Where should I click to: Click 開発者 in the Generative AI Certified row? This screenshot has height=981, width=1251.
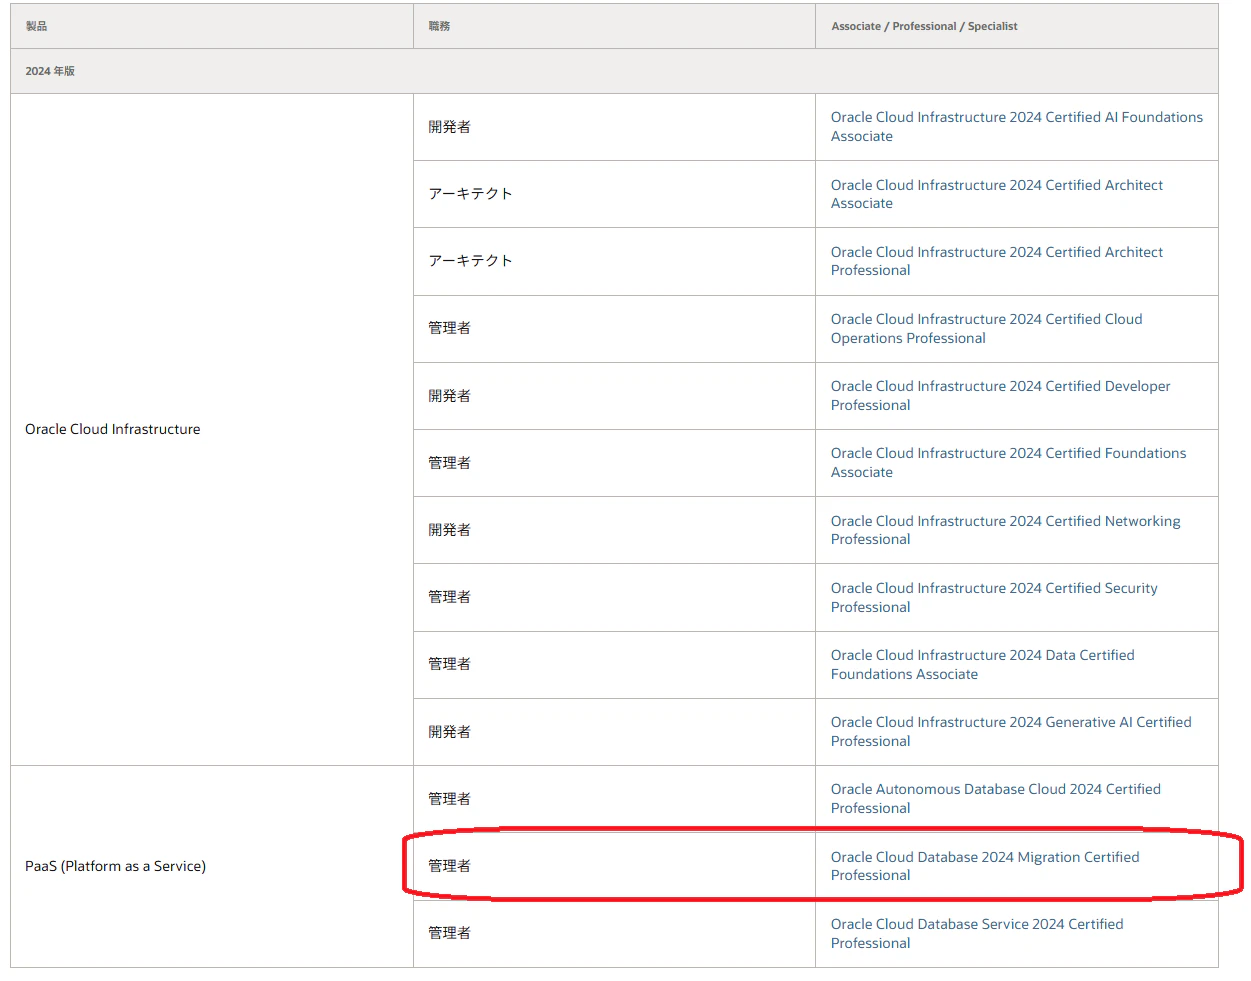(449, 732)
